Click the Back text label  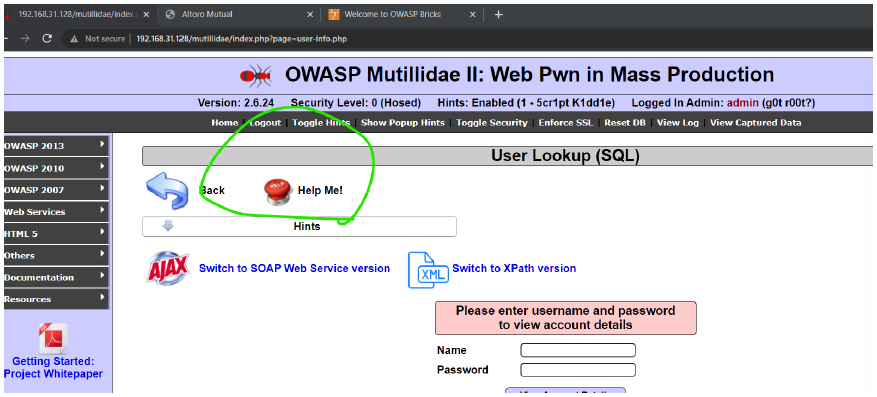point(213,191)
